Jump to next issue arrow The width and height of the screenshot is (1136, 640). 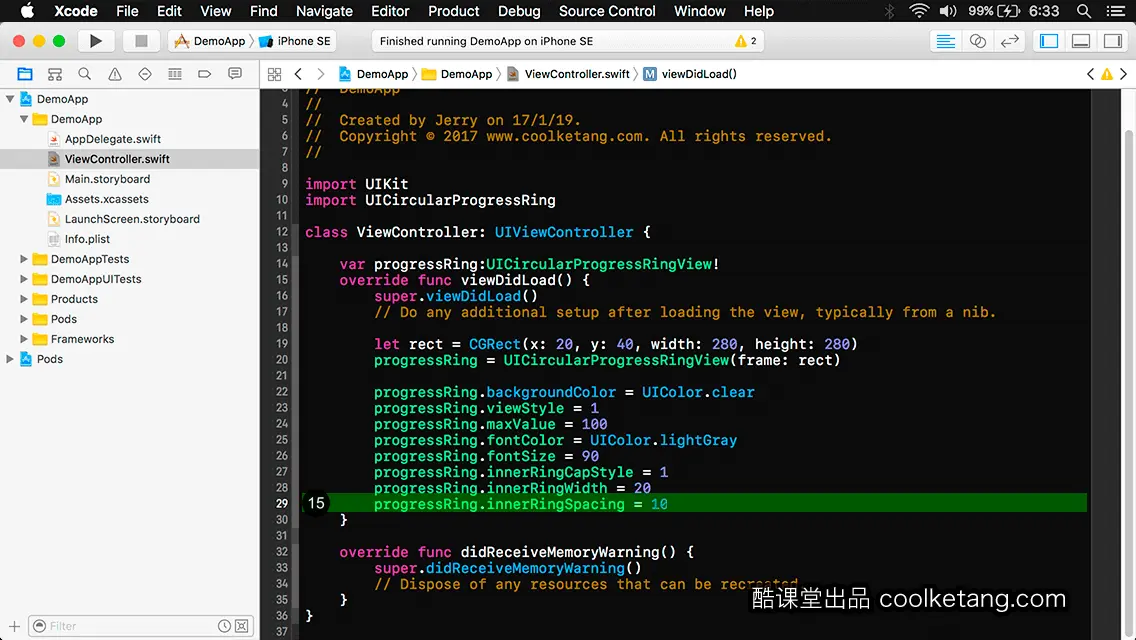tap(1124, 74)
